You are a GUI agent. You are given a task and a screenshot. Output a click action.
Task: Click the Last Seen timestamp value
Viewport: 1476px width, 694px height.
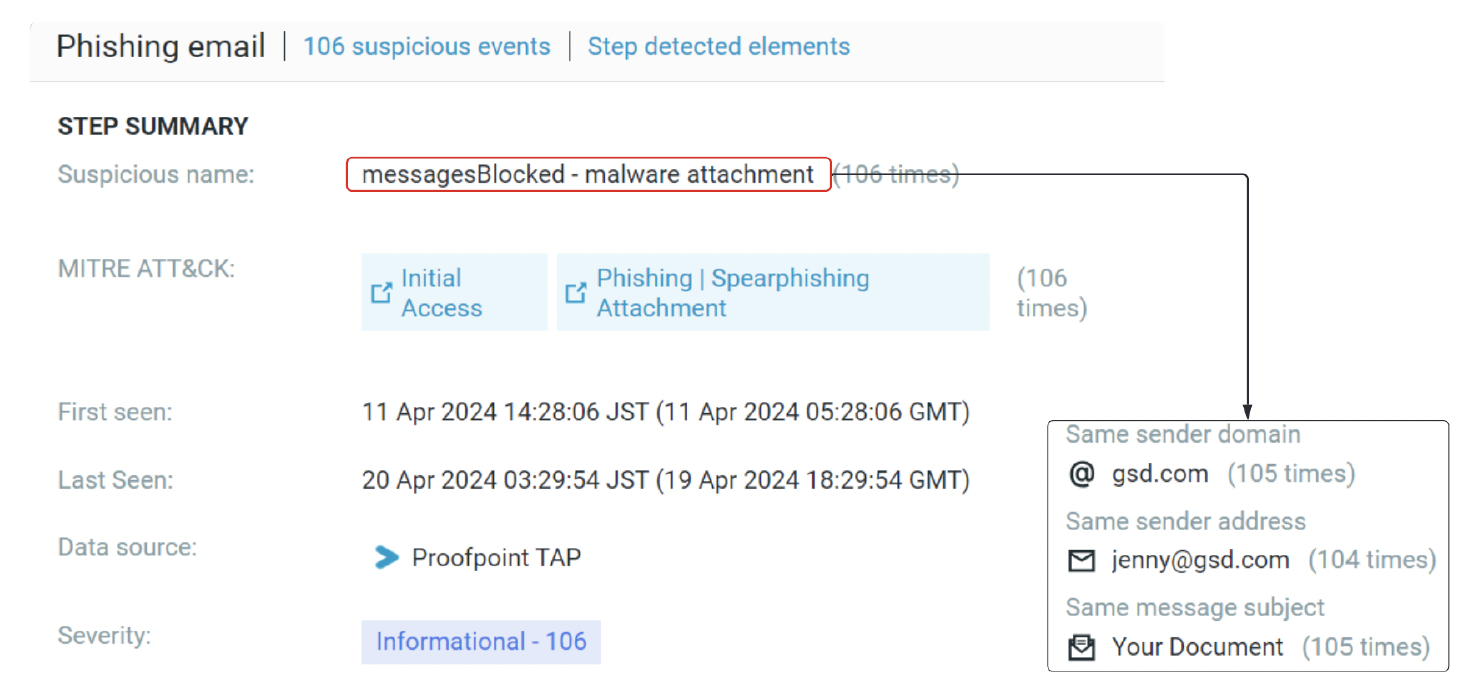point(665,481)
